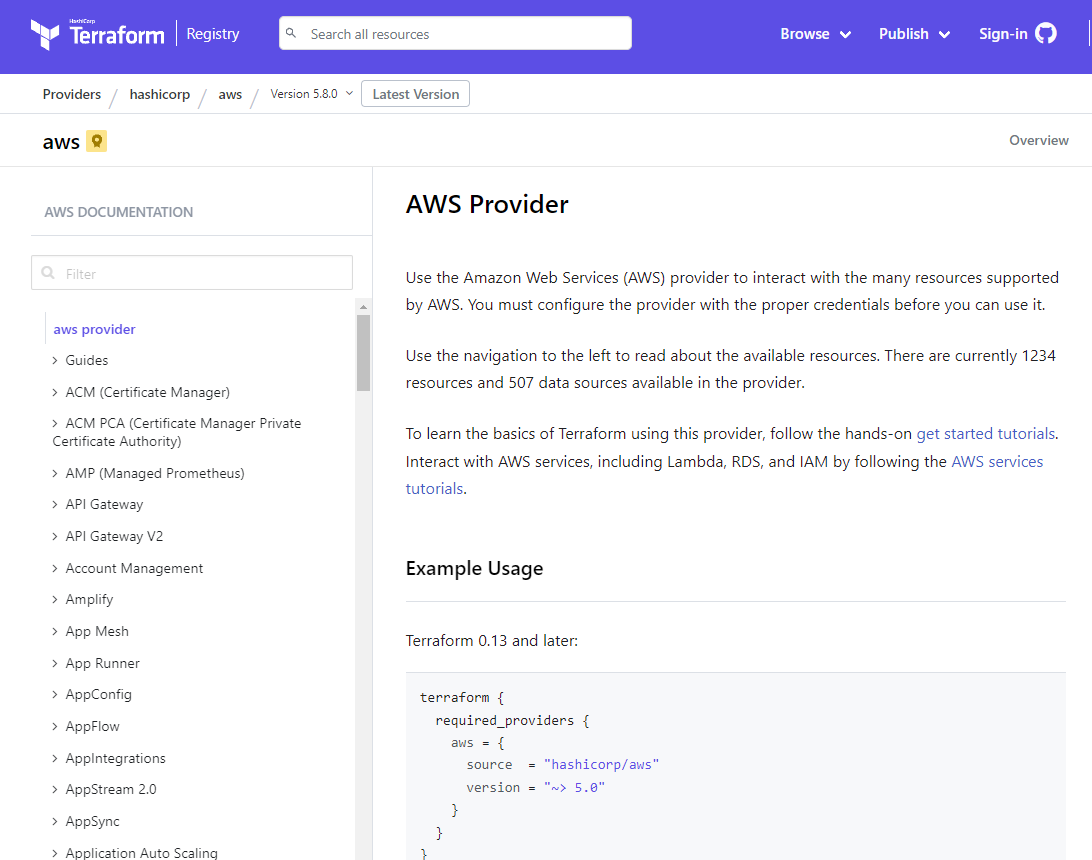
Task: Select the aws provider sidebar item
Action: point(94,329)
